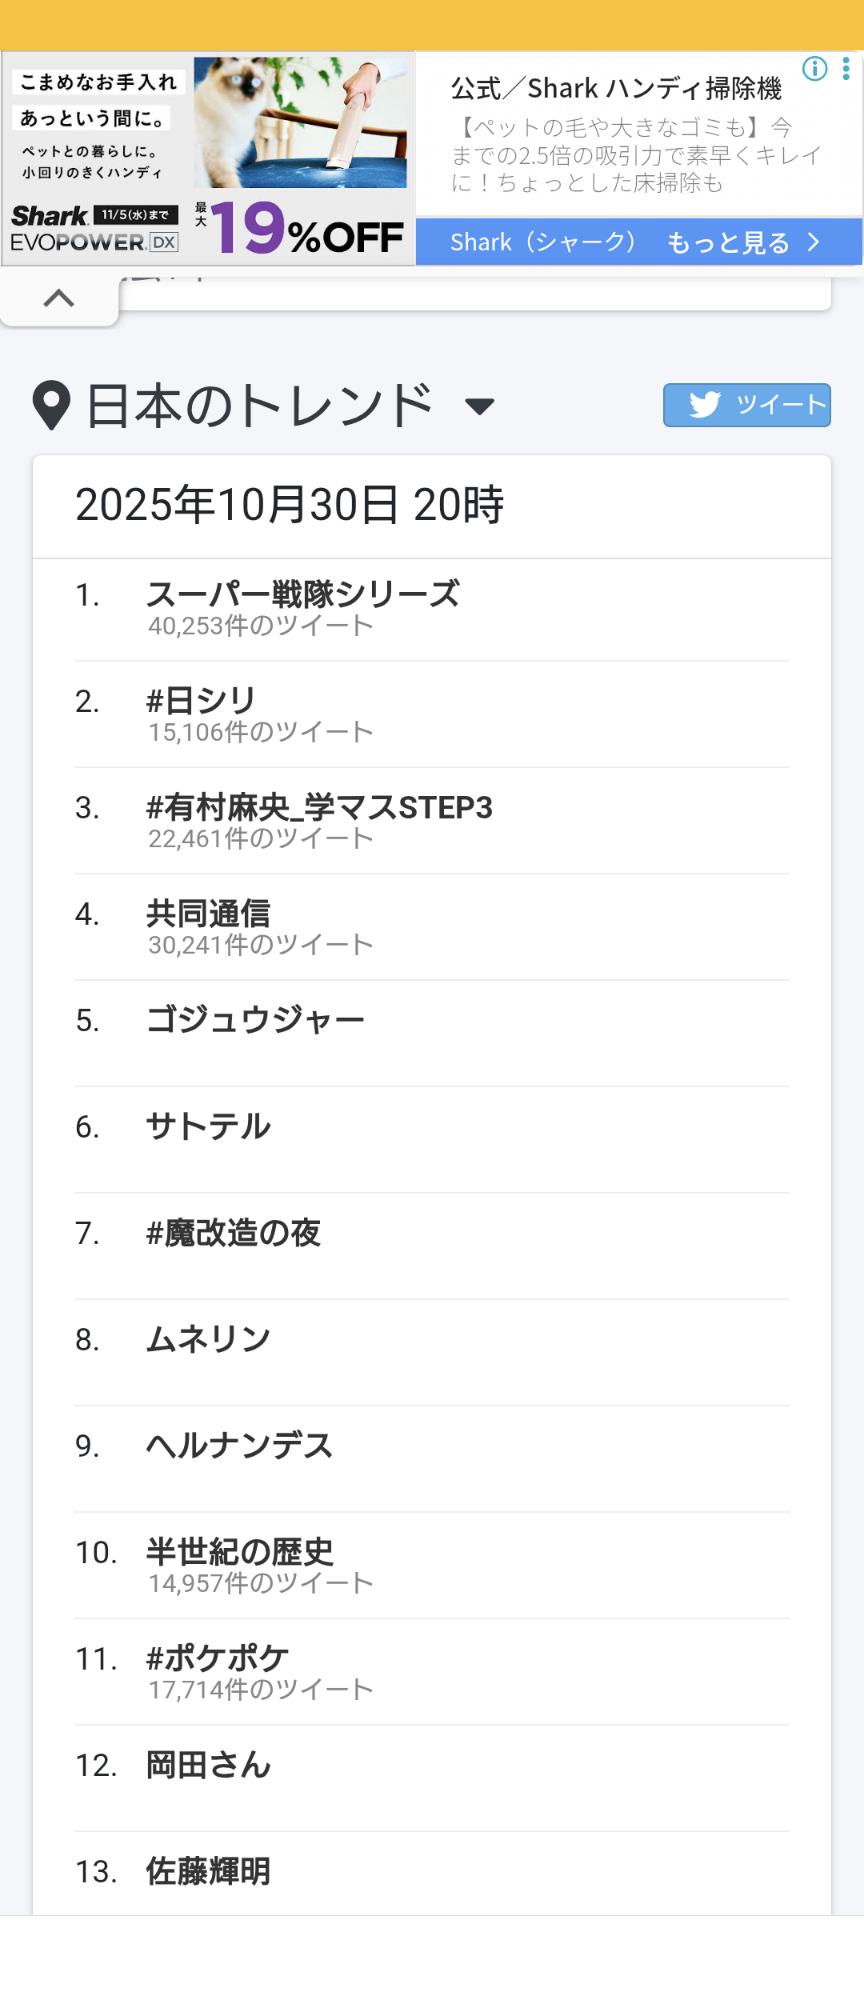Open the 日本のトレンド region dropdown

[x=480, y=406]
